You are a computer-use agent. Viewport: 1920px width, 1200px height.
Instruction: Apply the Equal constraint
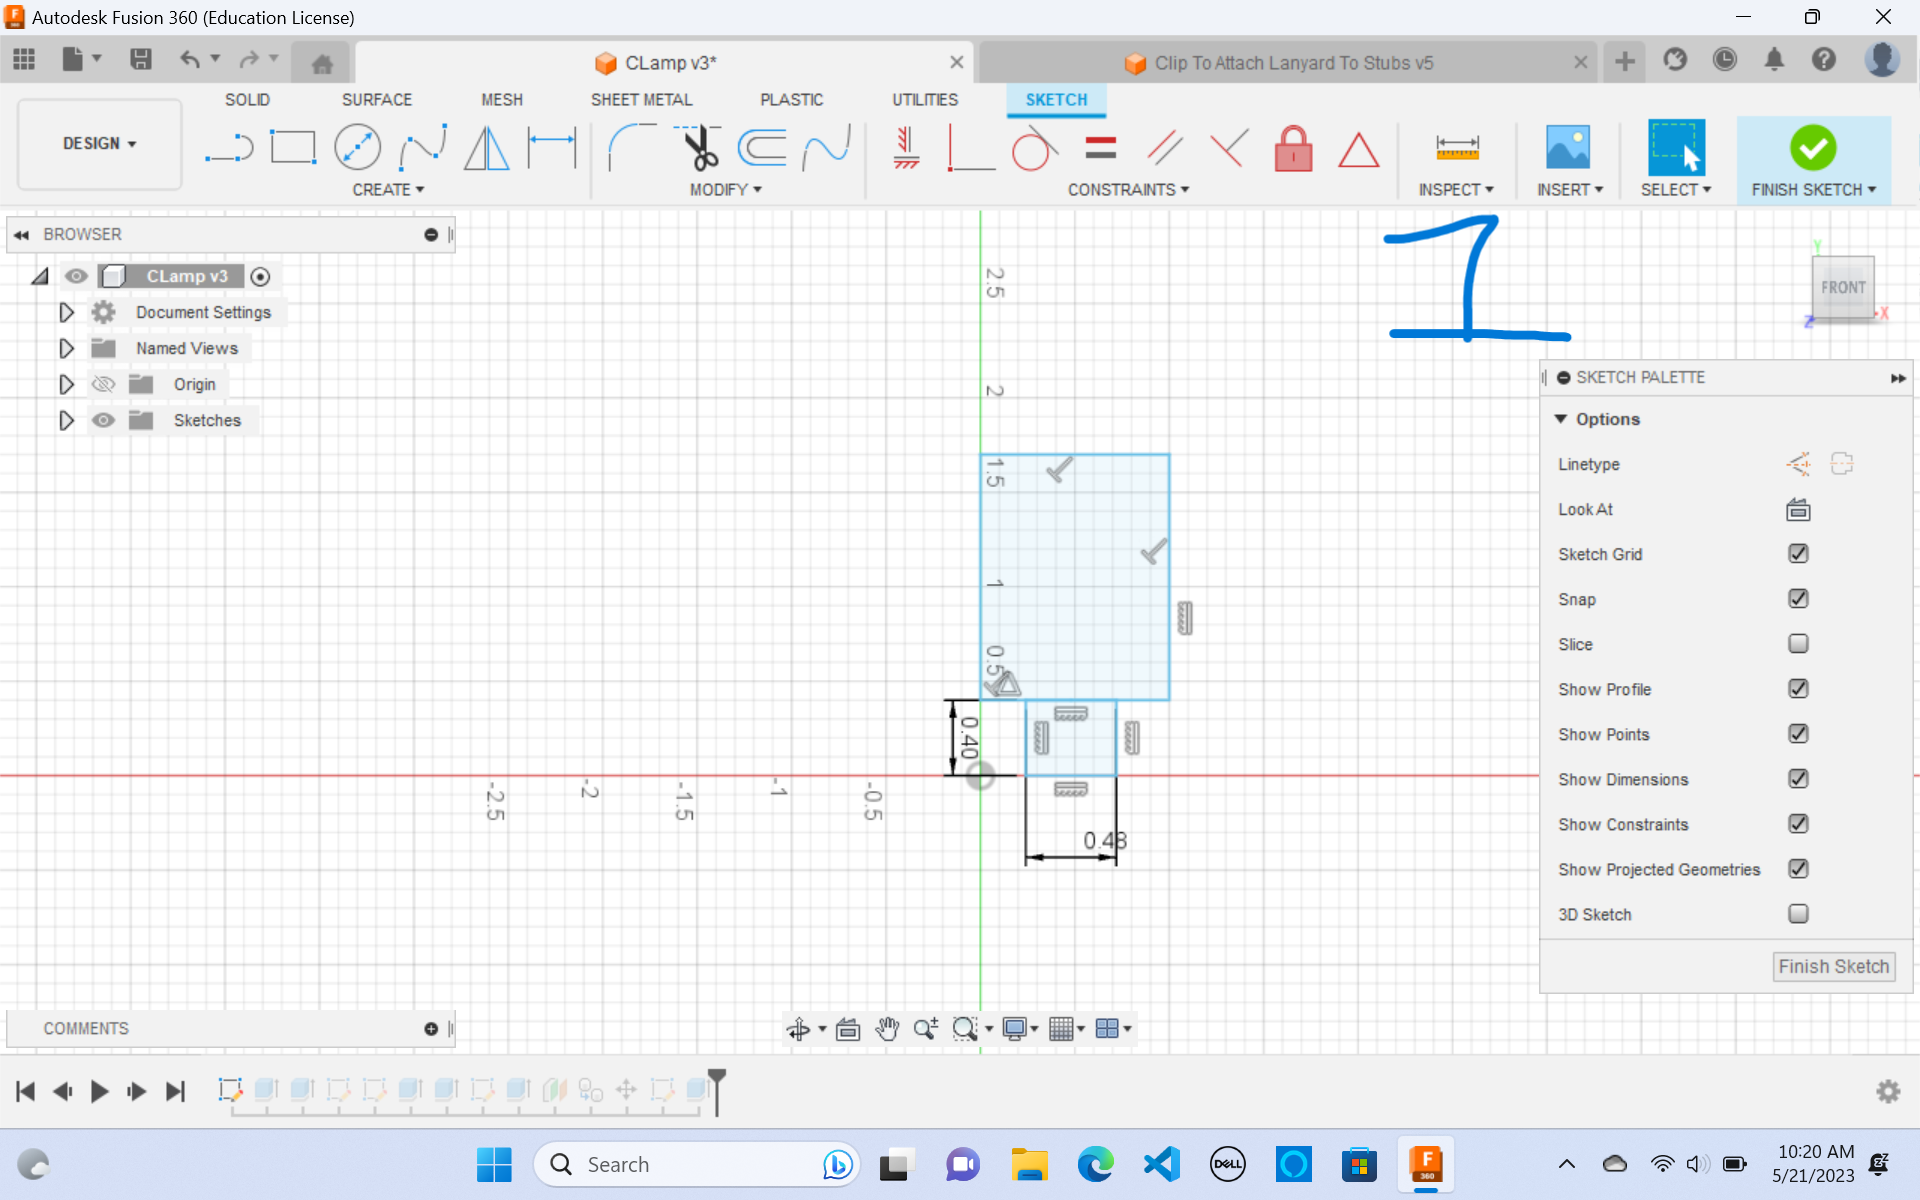tap(1099, 147)
